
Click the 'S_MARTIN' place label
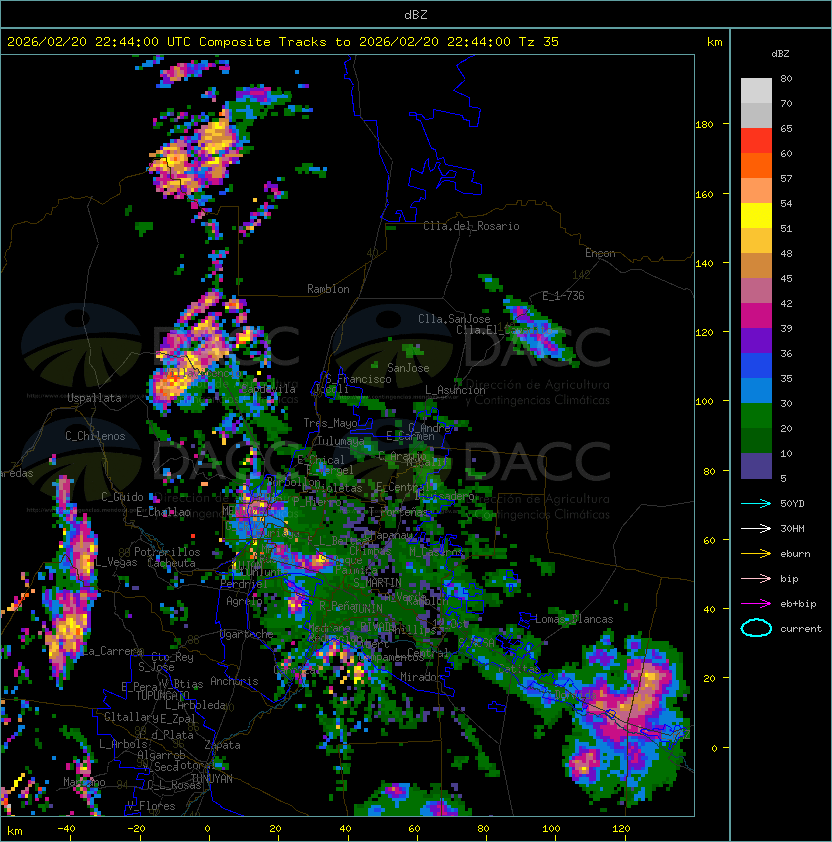378,583
